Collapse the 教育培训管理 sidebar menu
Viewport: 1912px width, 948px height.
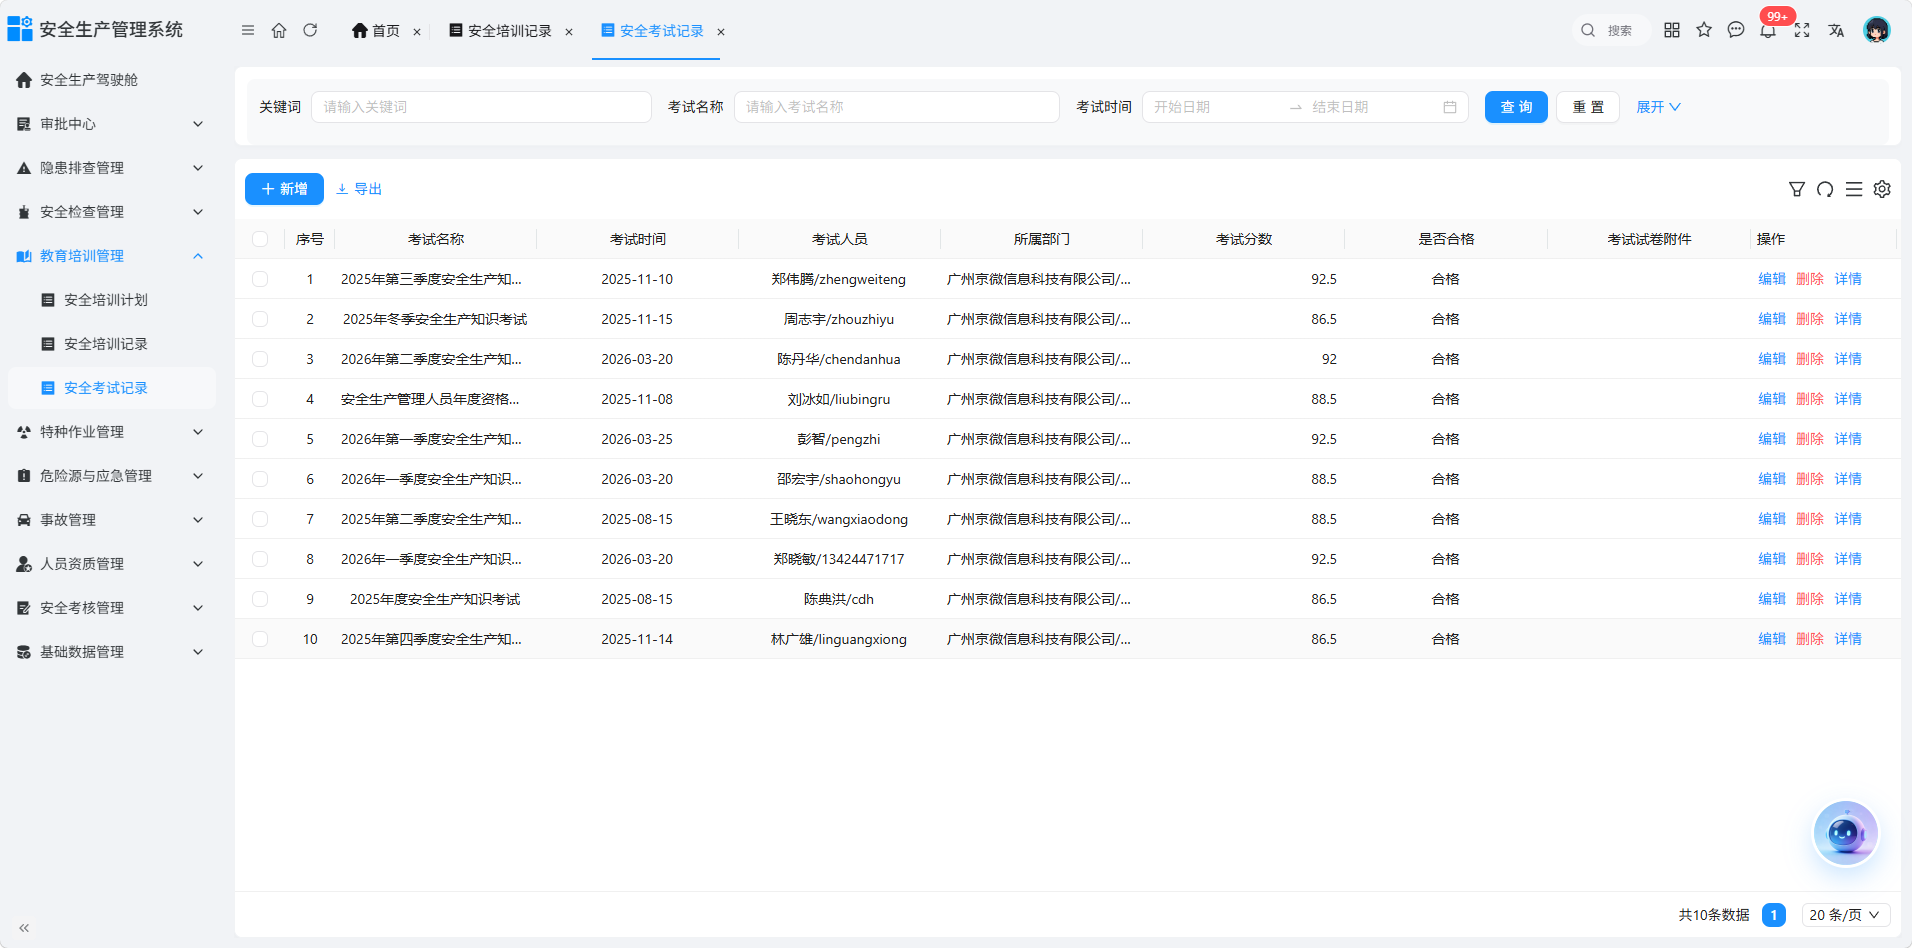112,256
